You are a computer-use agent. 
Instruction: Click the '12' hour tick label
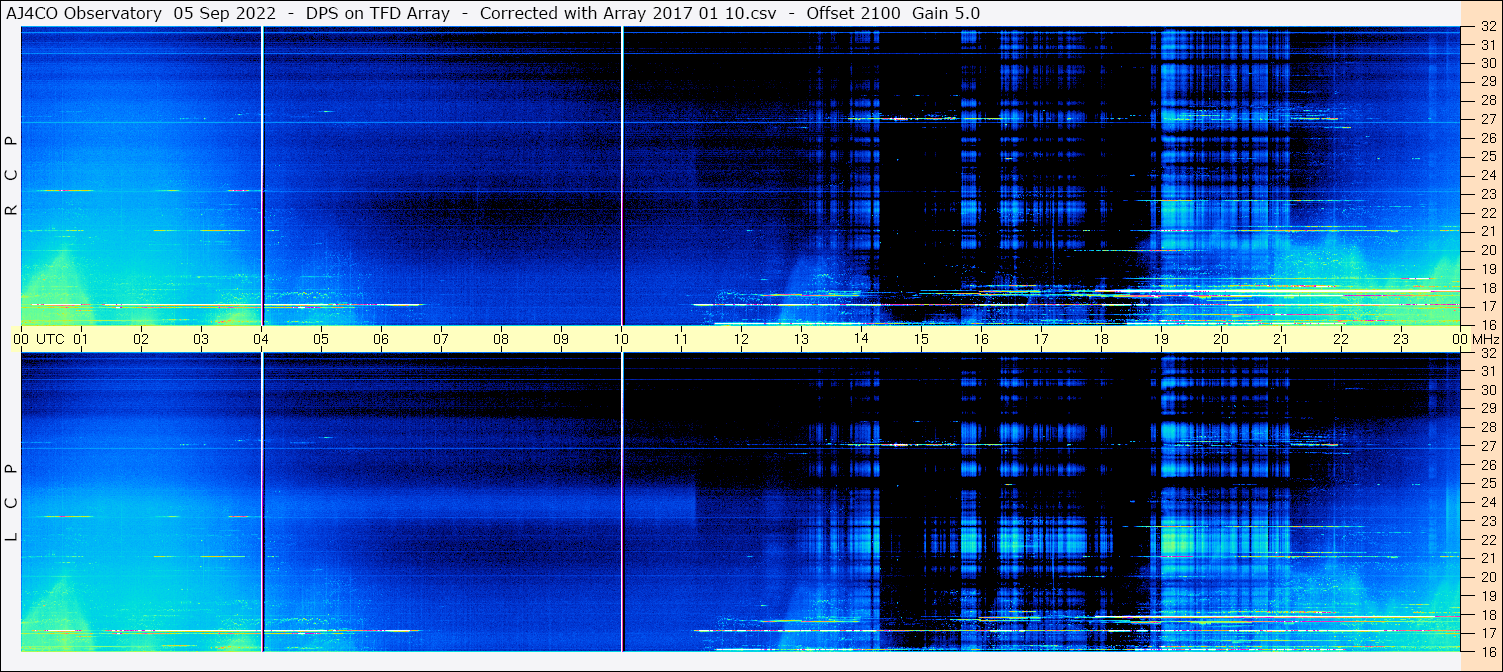coord(741,339)
